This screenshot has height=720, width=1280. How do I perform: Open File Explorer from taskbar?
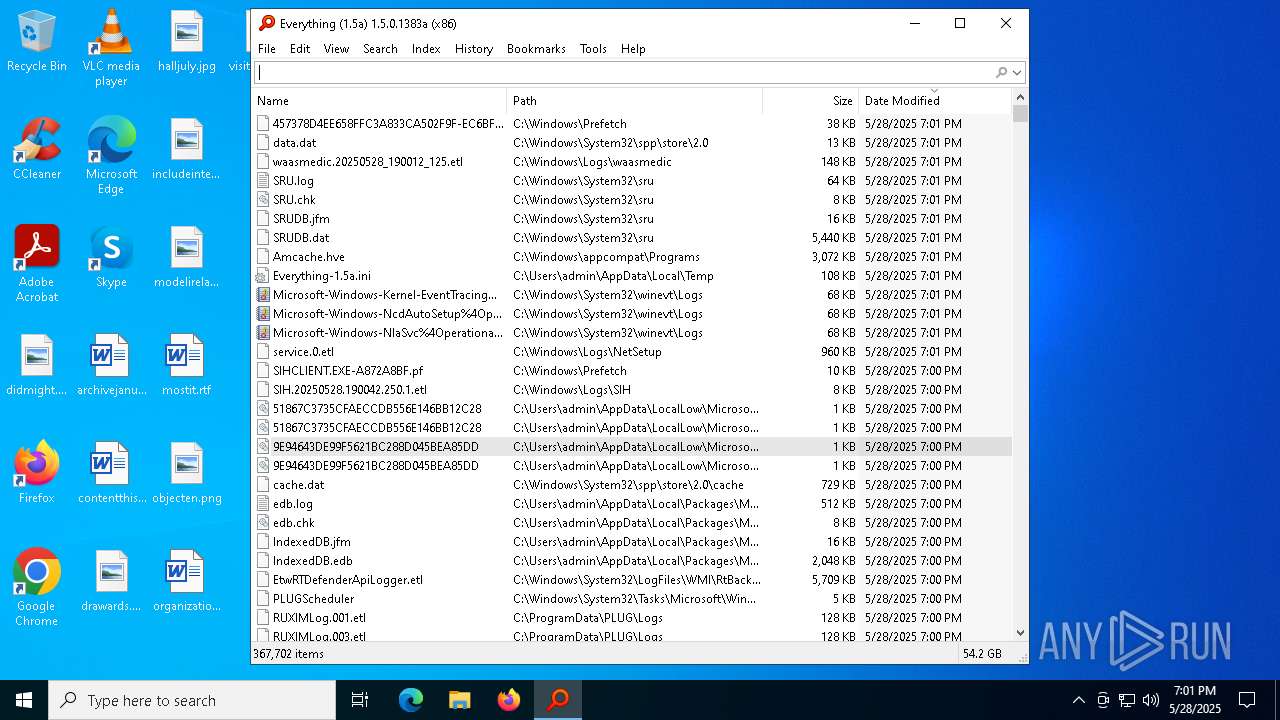[459, 700]
